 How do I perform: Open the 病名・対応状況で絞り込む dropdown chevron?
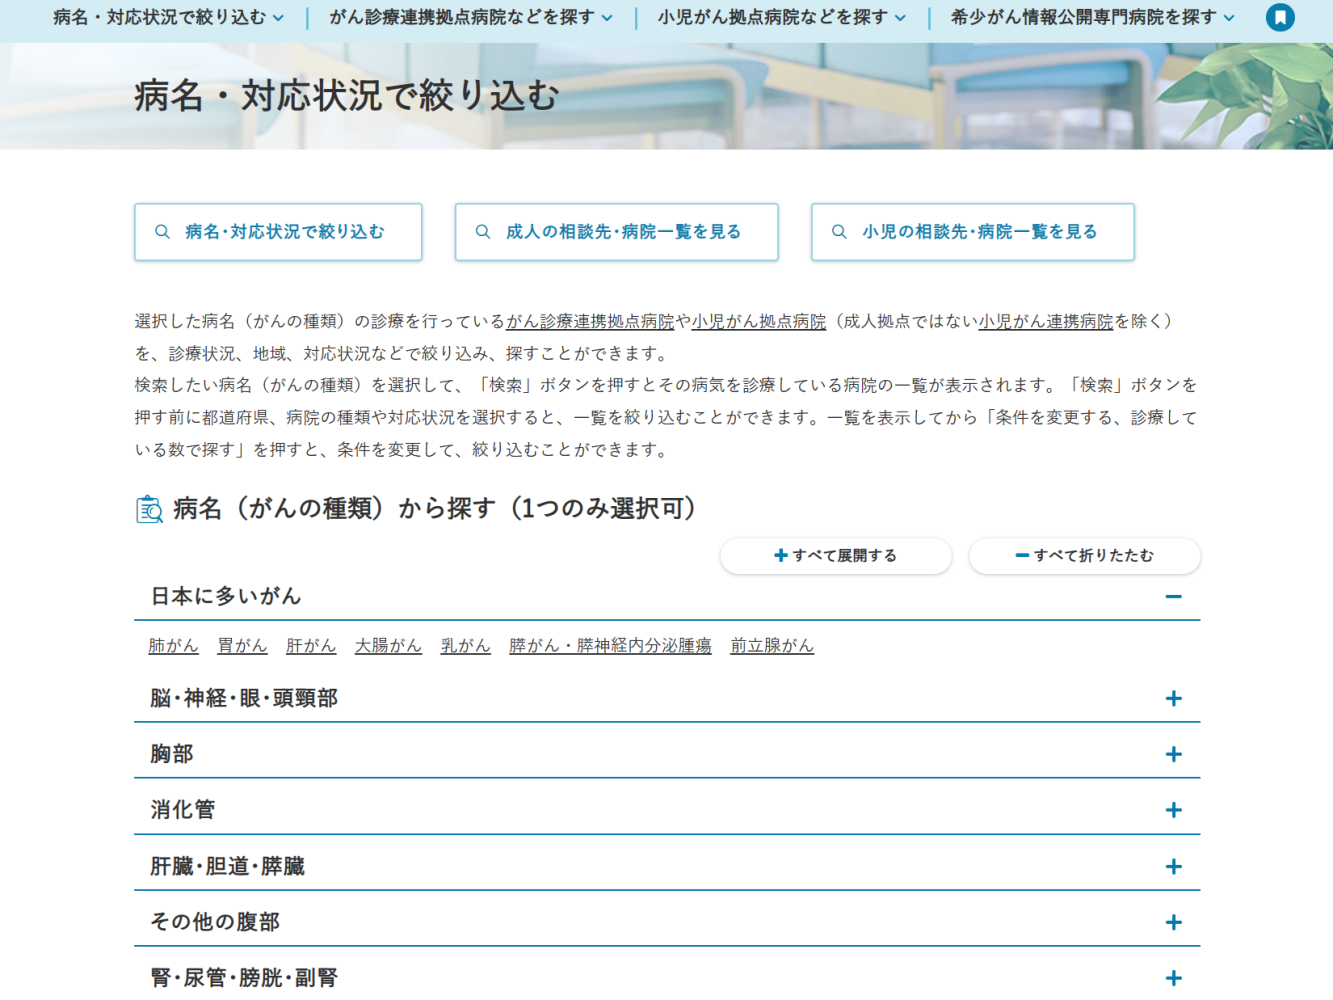tap(280, 17)
